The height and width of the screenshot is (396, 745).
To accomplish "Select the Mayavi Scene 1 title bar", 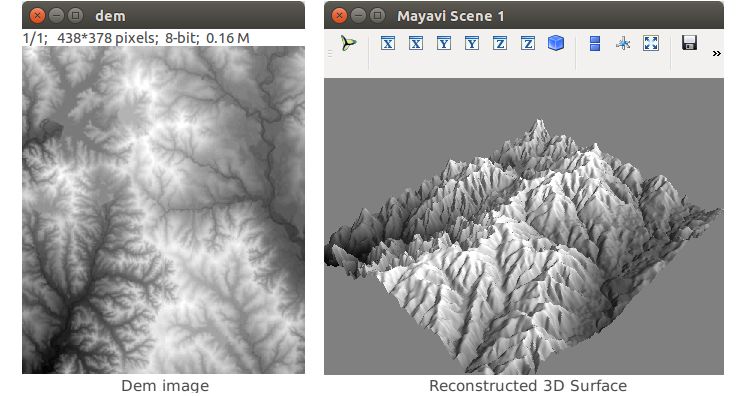I will click(x=524, y=16).
